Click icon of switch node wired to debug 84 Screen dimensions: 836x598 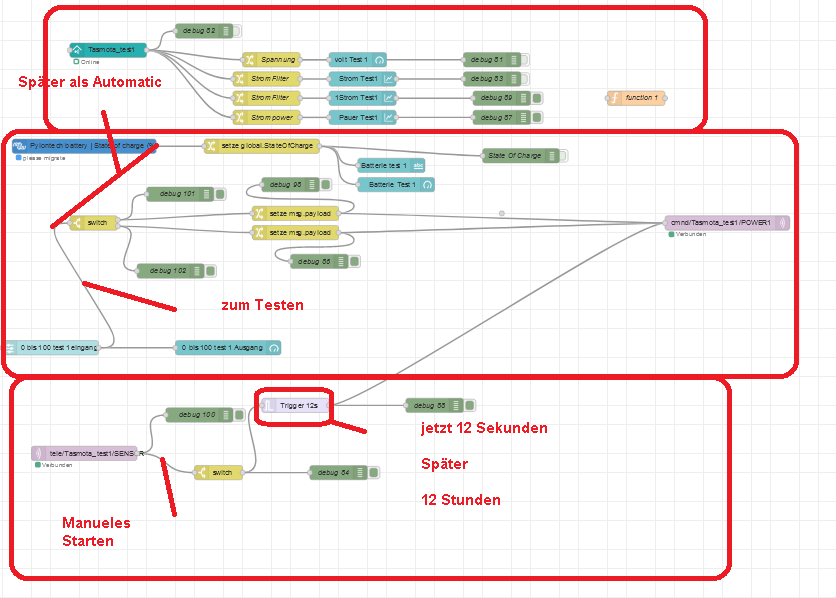pos(202,473)
